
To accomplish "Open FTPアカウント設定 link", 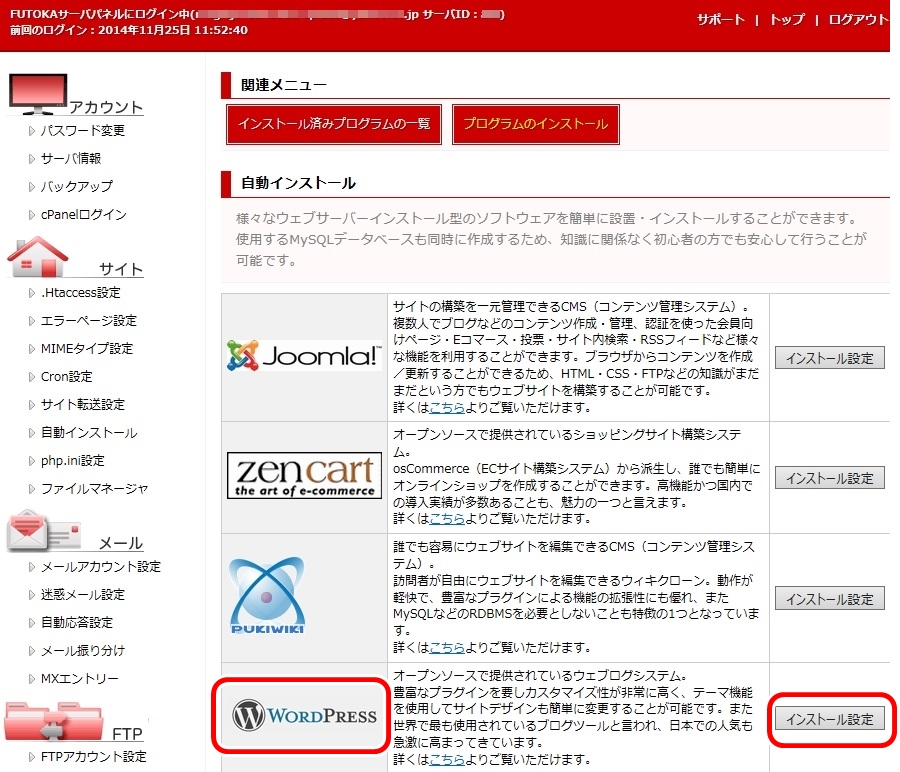I will coord(93,758).
